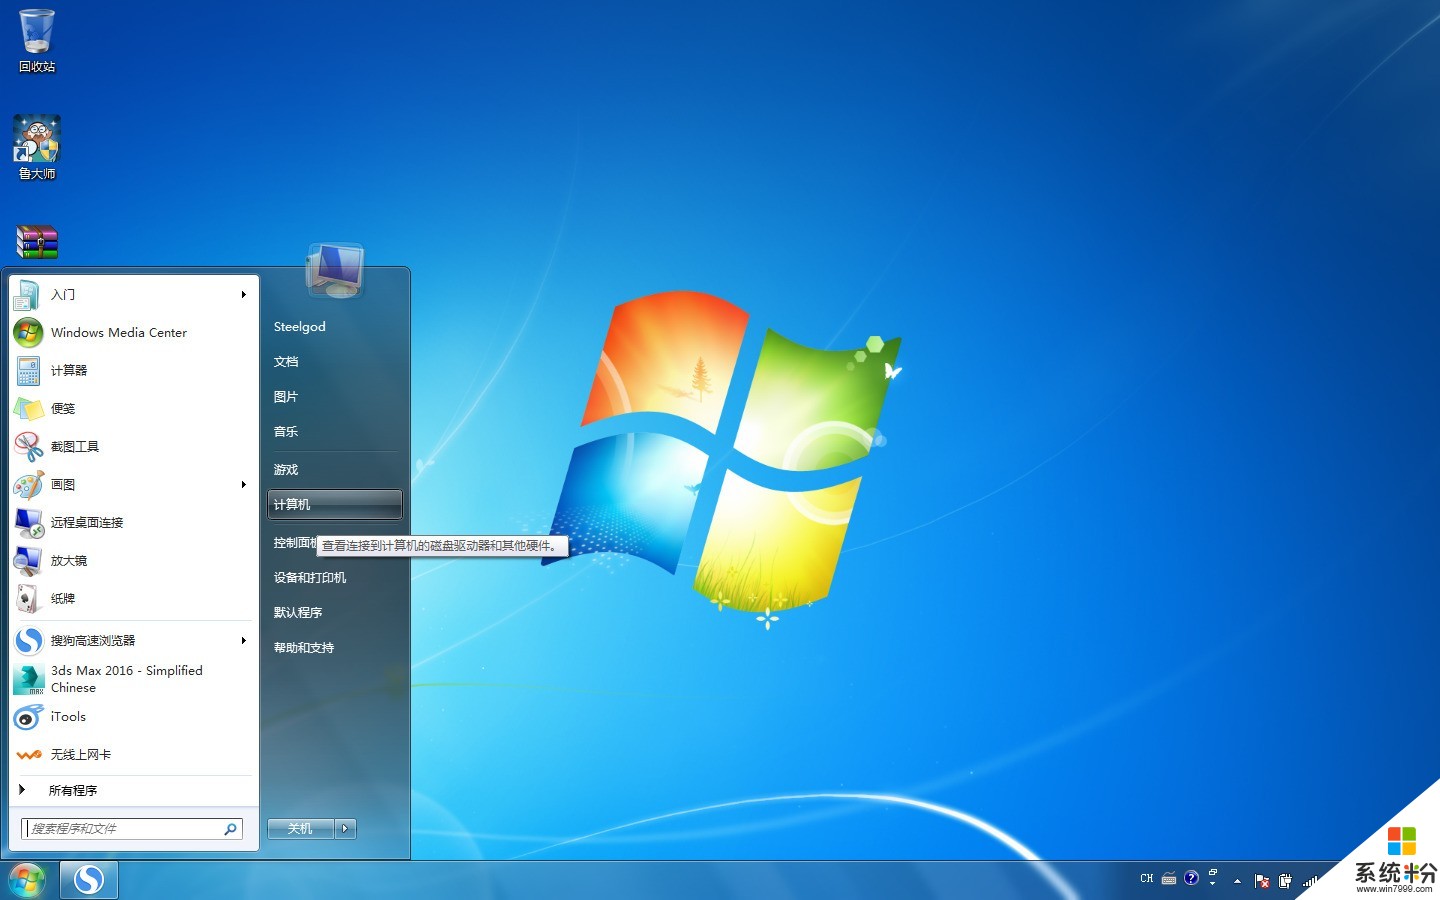Image resolution: width=1440 pixels, height=900 pixels.
Task: Open 无线上网卡 program
Action: pyautogui.click(x=134, y=754)
